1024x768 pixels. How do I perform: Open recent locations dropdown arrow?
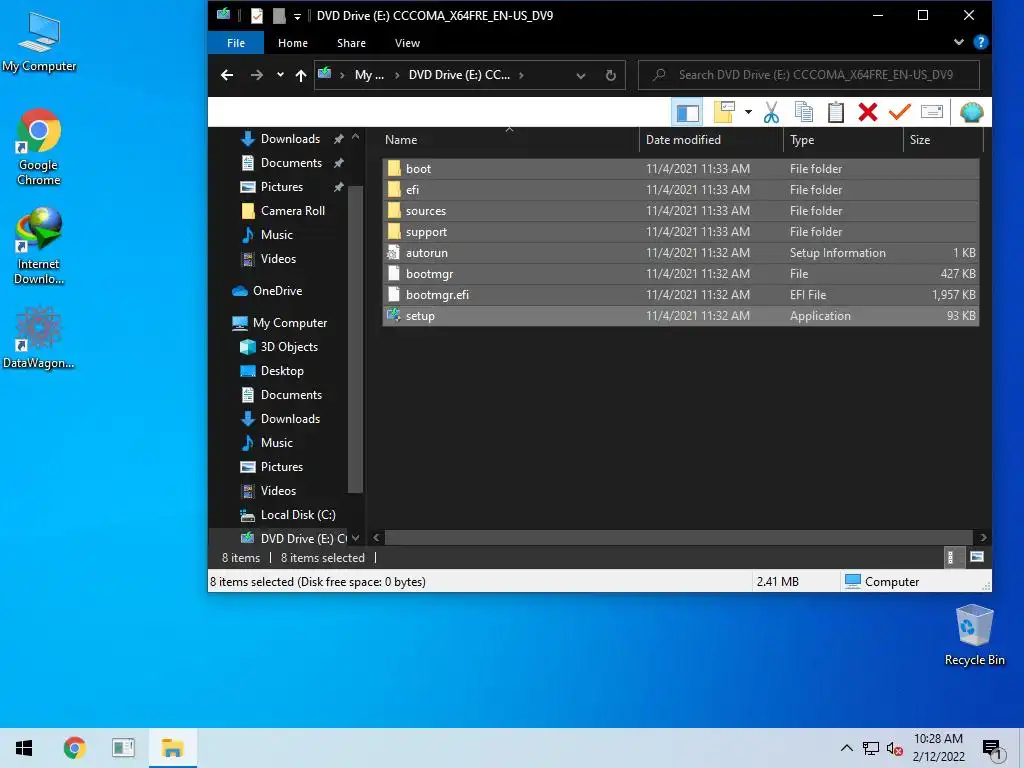pos(280,75)
